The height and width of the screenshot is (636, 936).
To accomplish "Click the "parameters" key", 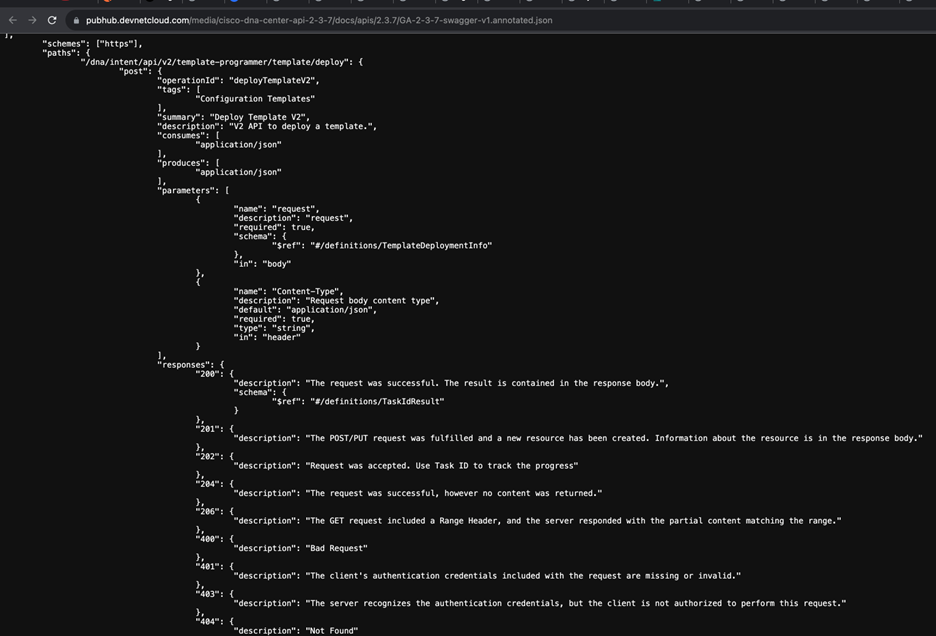I will pos(187,190).
